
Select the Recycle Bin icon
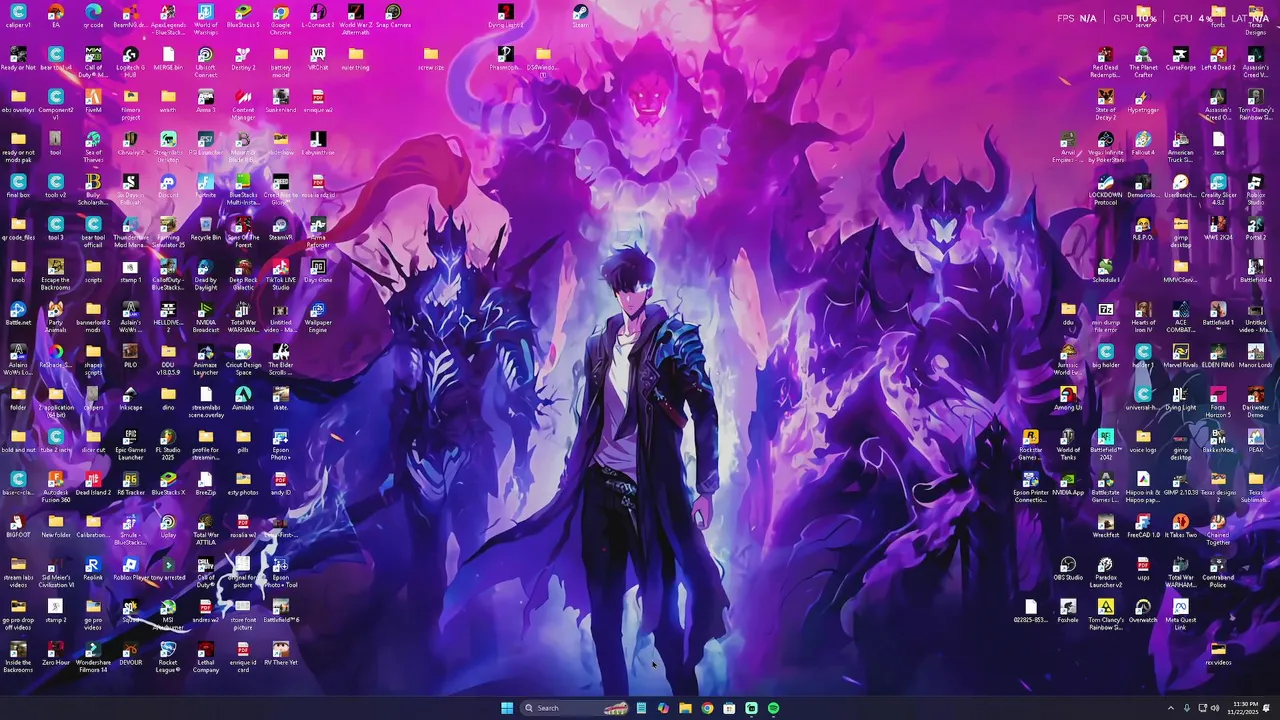[x=206, y=229]
